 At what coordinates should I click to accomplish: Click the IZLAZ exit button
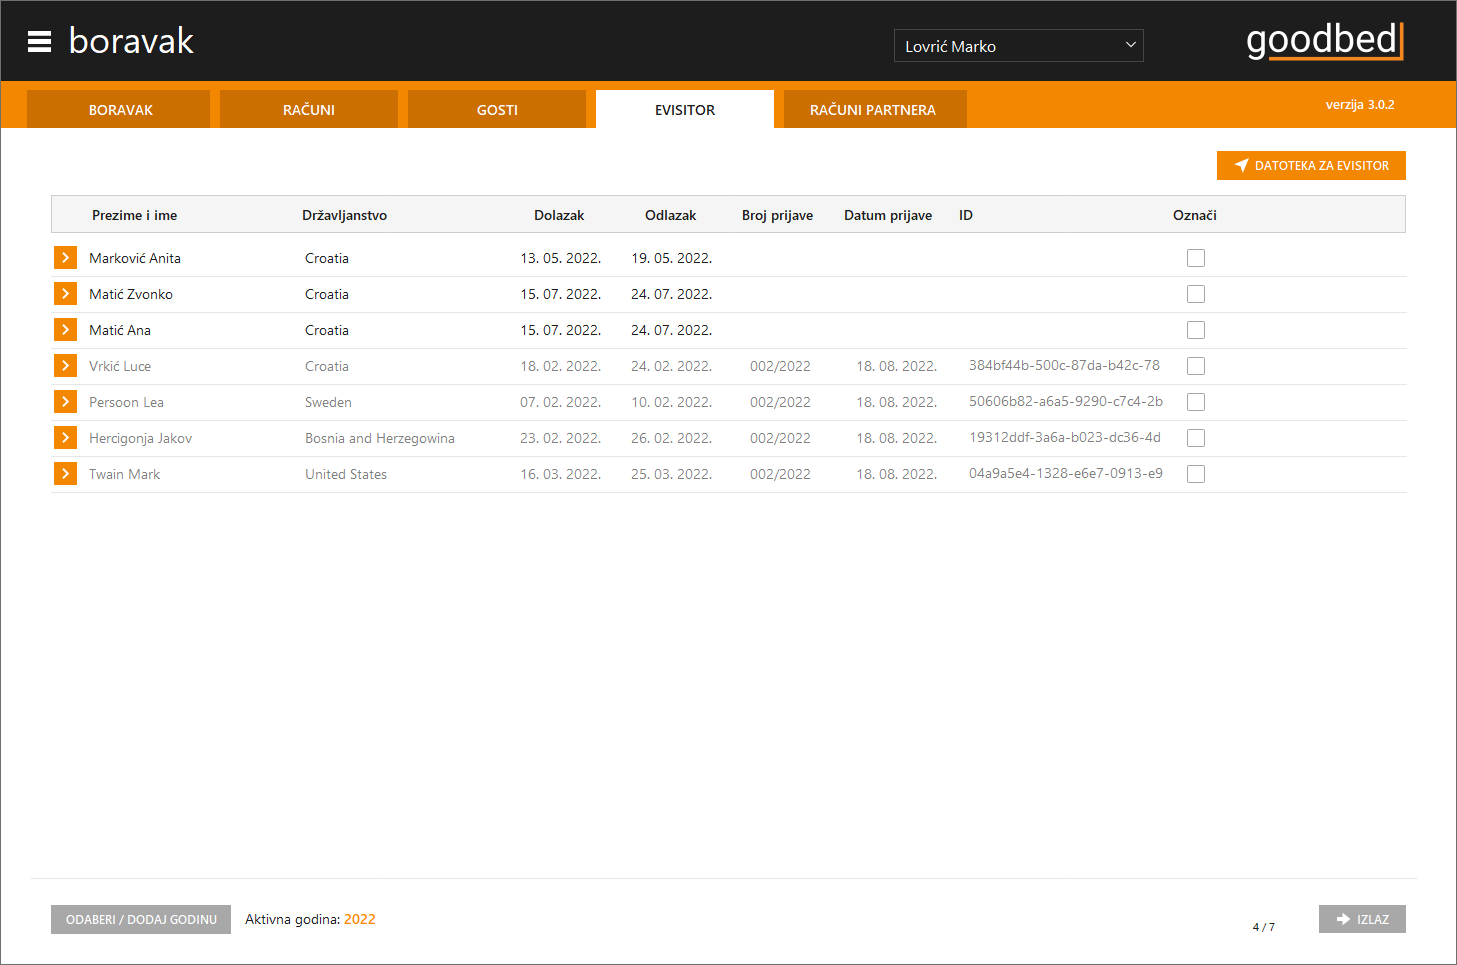1362,919
